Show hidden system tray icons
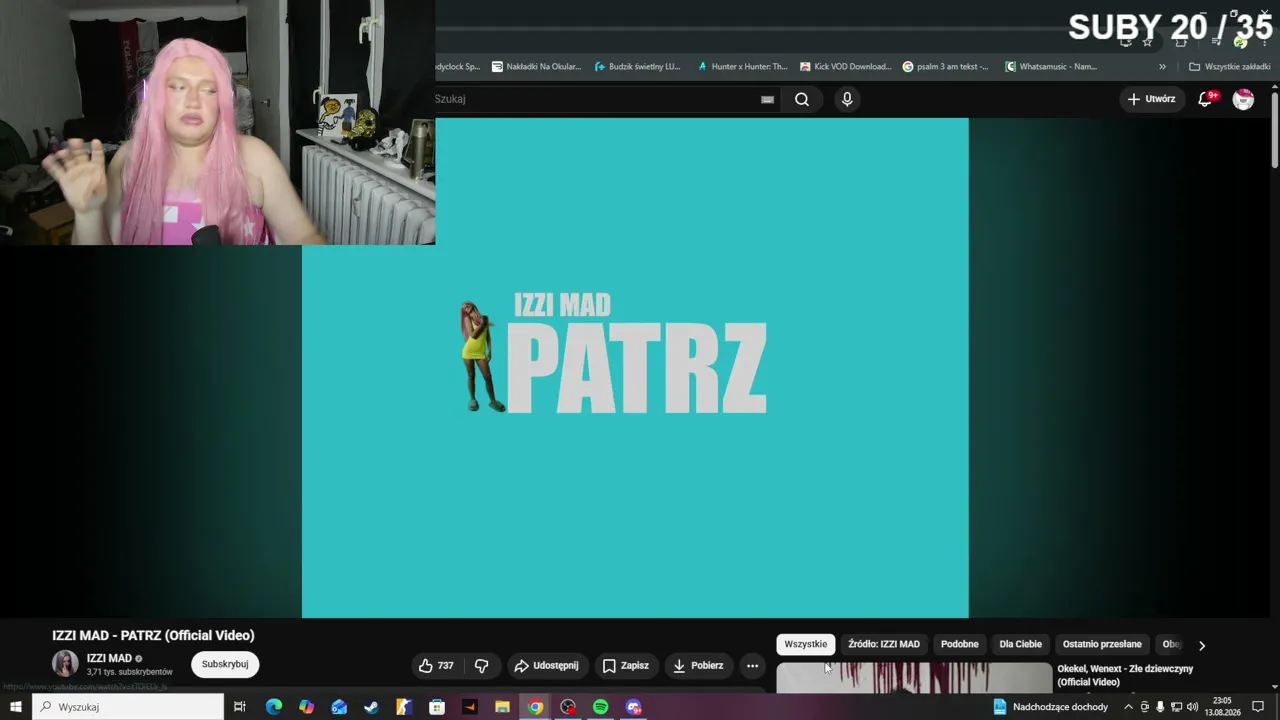 (x=1129, y=707)
